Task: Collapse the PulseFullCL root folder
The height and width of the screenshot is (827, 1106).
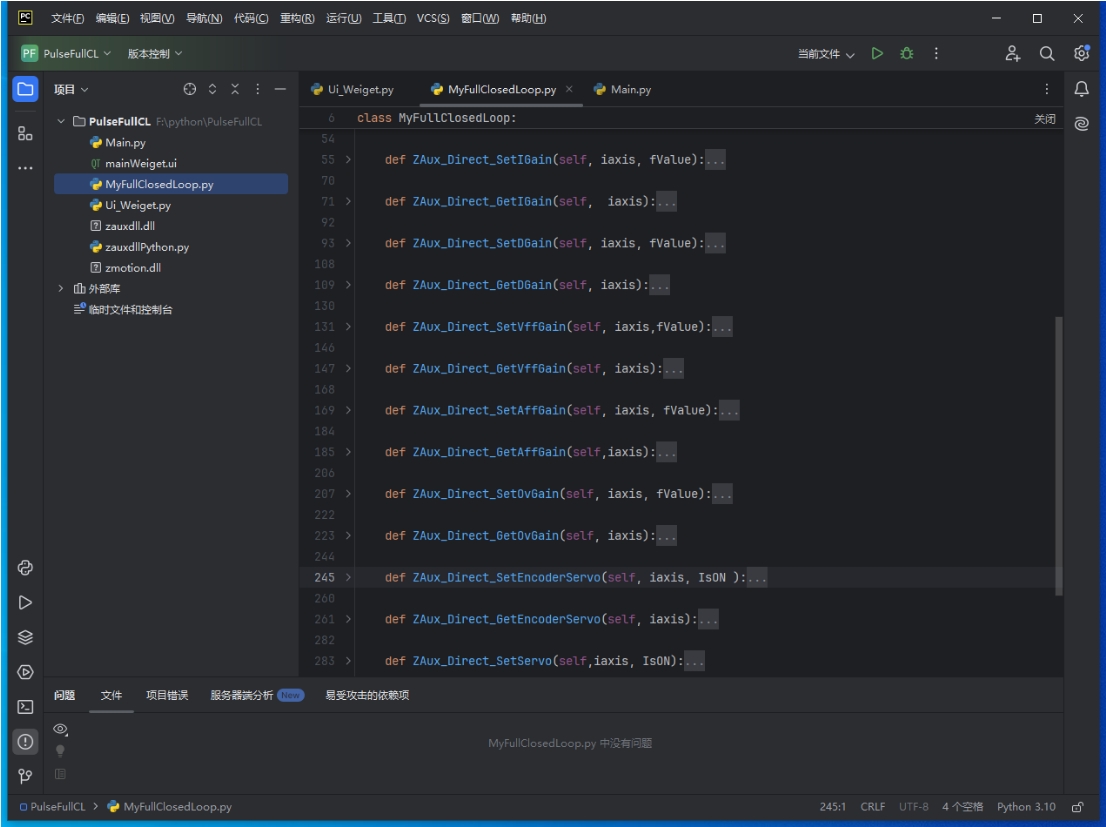Action: pos(61,121)
